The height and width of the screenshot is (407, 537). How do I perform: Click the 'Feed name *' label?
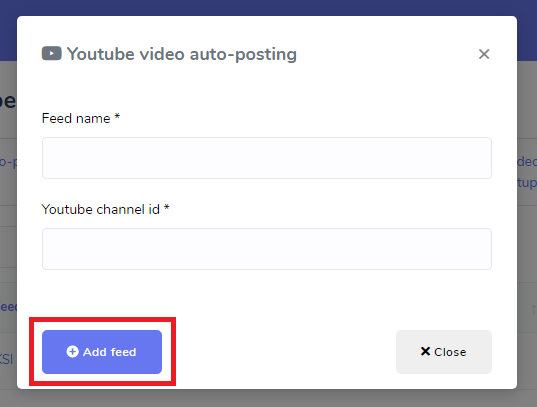pyautogui.click(x=81, y=118)
